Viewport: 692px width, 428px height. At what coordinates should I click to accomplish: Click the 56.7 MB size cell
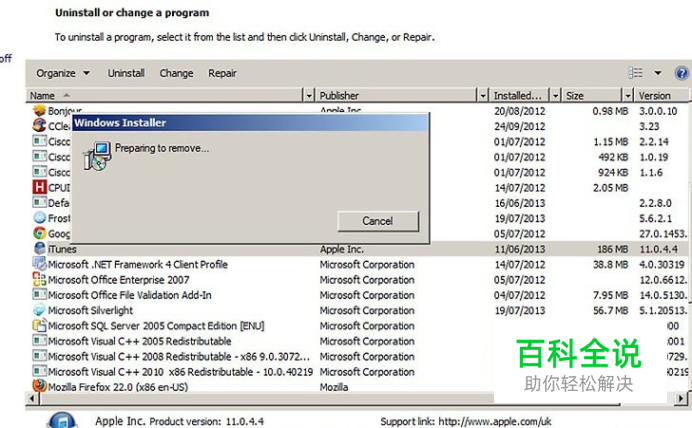tap(610, 311)
